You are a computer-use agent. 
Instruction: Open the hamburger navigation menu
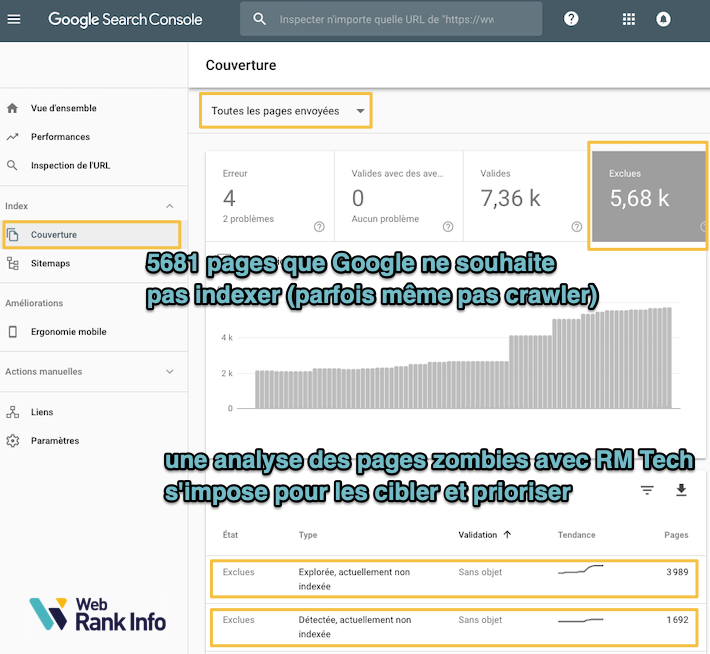(14, 19)
